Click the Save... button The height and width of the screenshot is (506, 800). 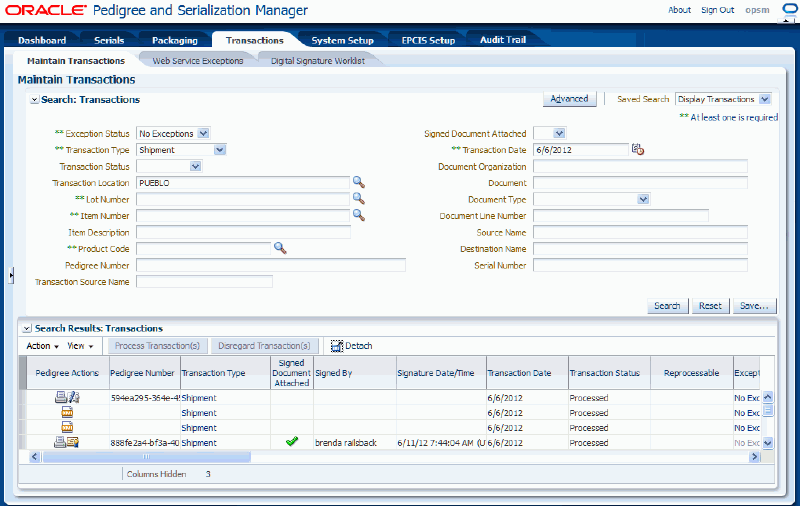754,306
